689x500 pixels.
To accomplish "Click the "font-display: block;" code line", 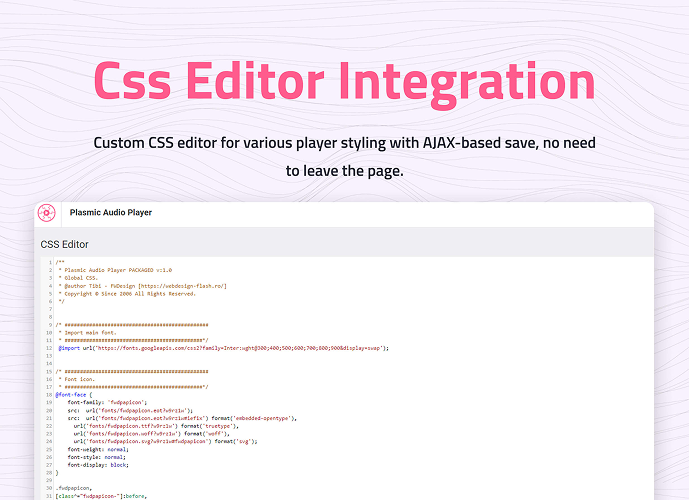I will (x=98, y=465).
